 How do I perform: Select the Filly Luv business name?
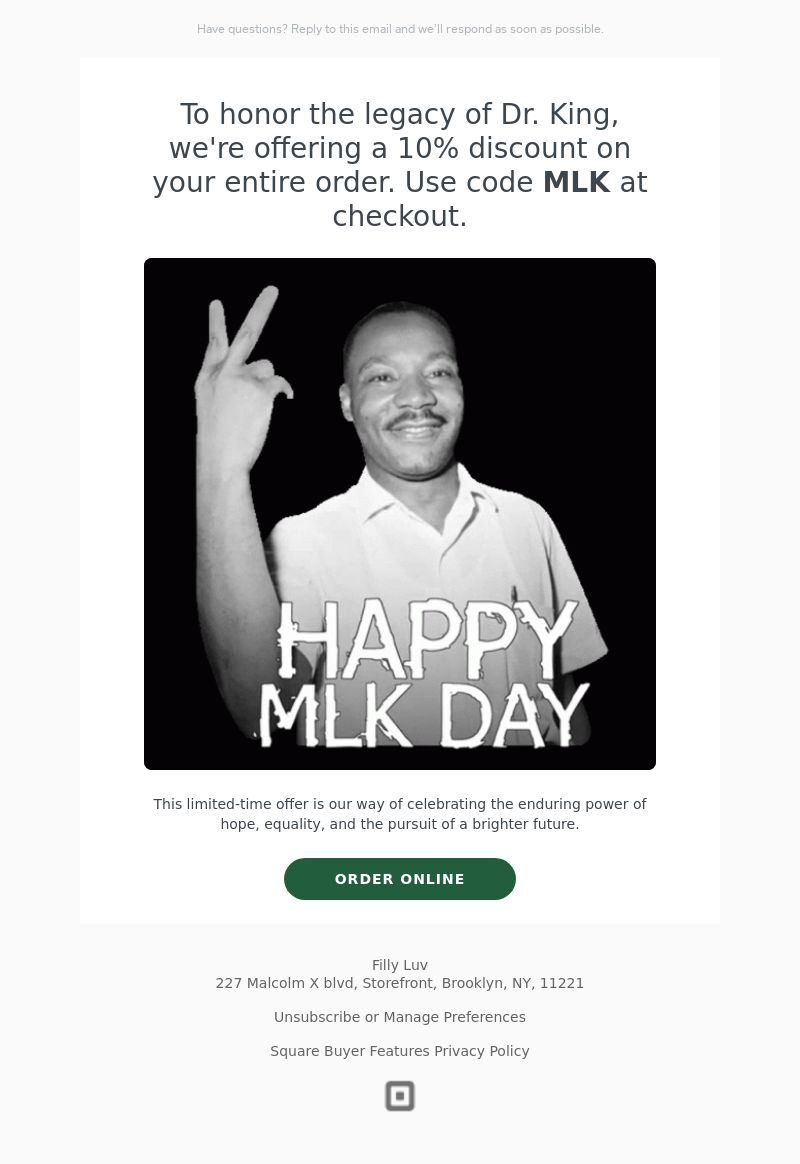[399, 965]
